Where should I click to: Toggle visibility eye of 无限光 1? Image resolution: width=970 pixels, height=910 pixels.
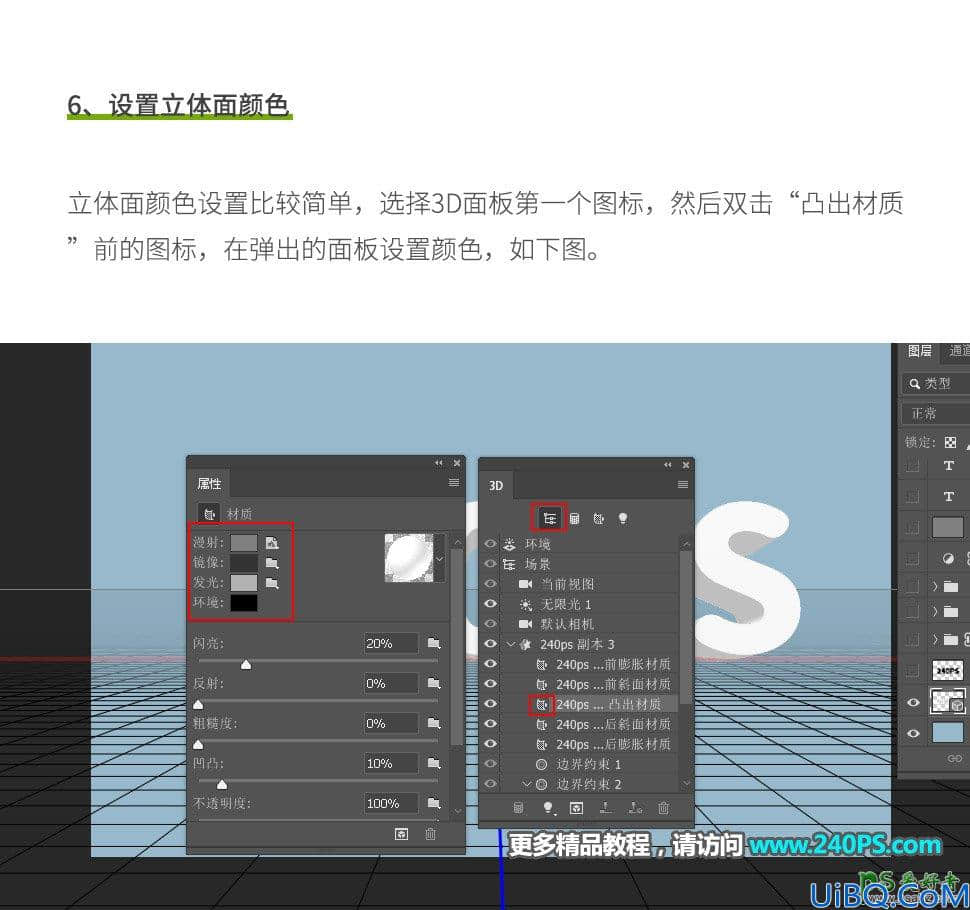coord(491,604)
